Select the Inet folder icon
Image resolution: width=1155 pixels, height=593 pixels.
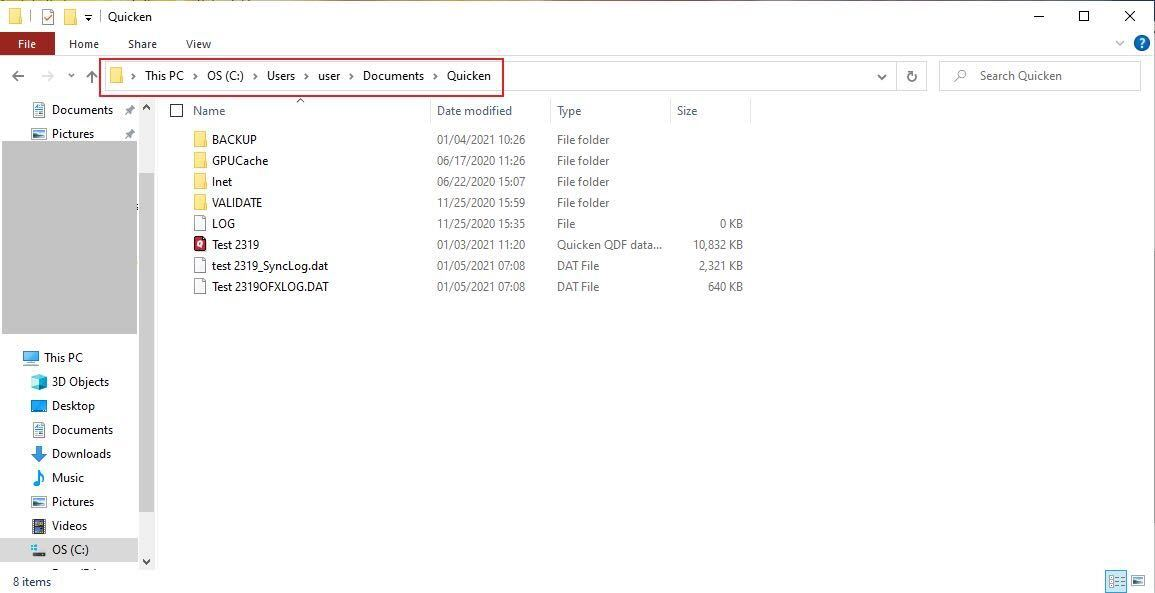[x=200, y=181]
